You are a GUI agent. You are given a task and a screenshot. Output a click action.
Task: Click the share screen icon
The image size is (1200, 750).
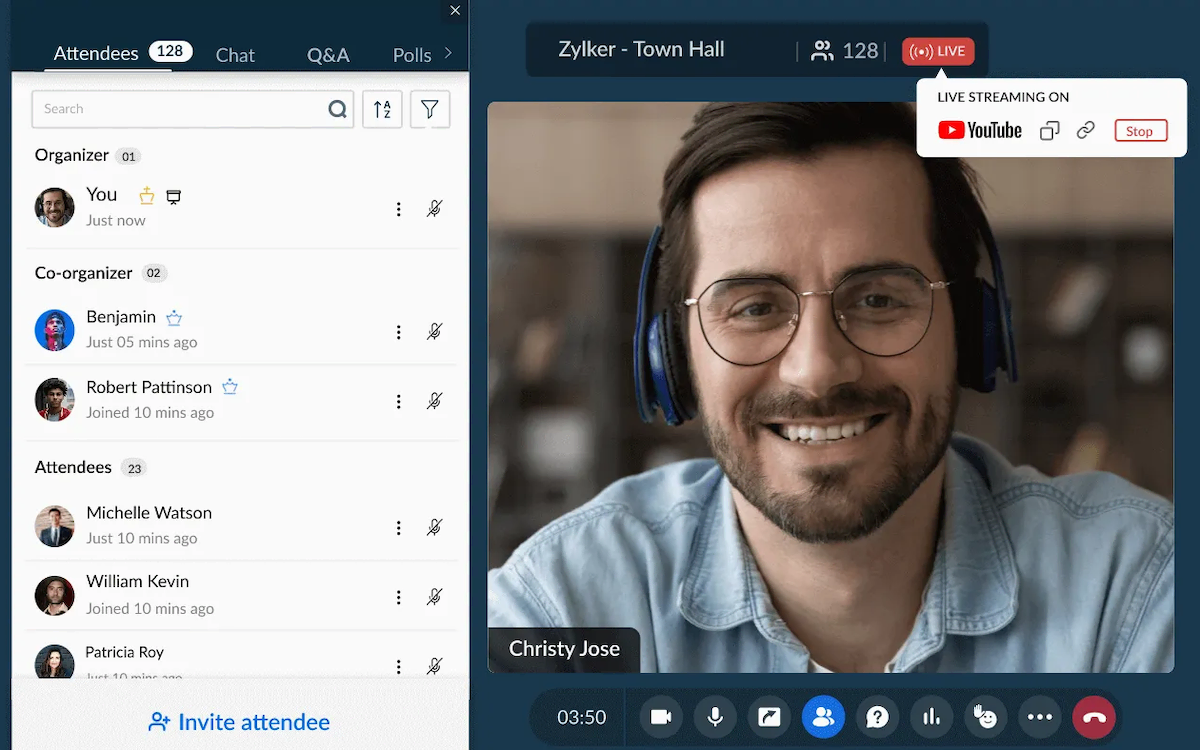click(769, 717)
